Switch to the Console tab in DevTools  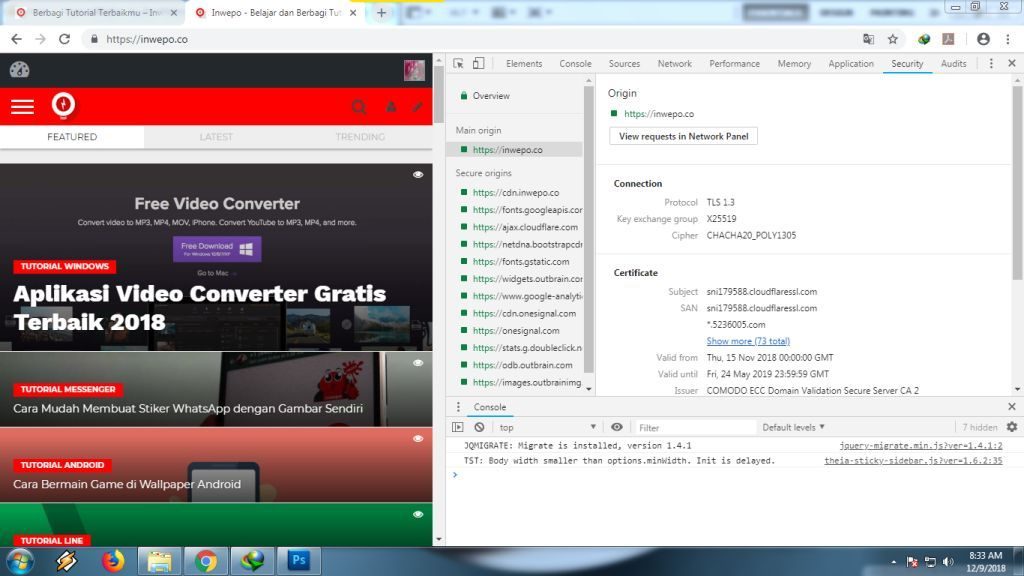575,63
